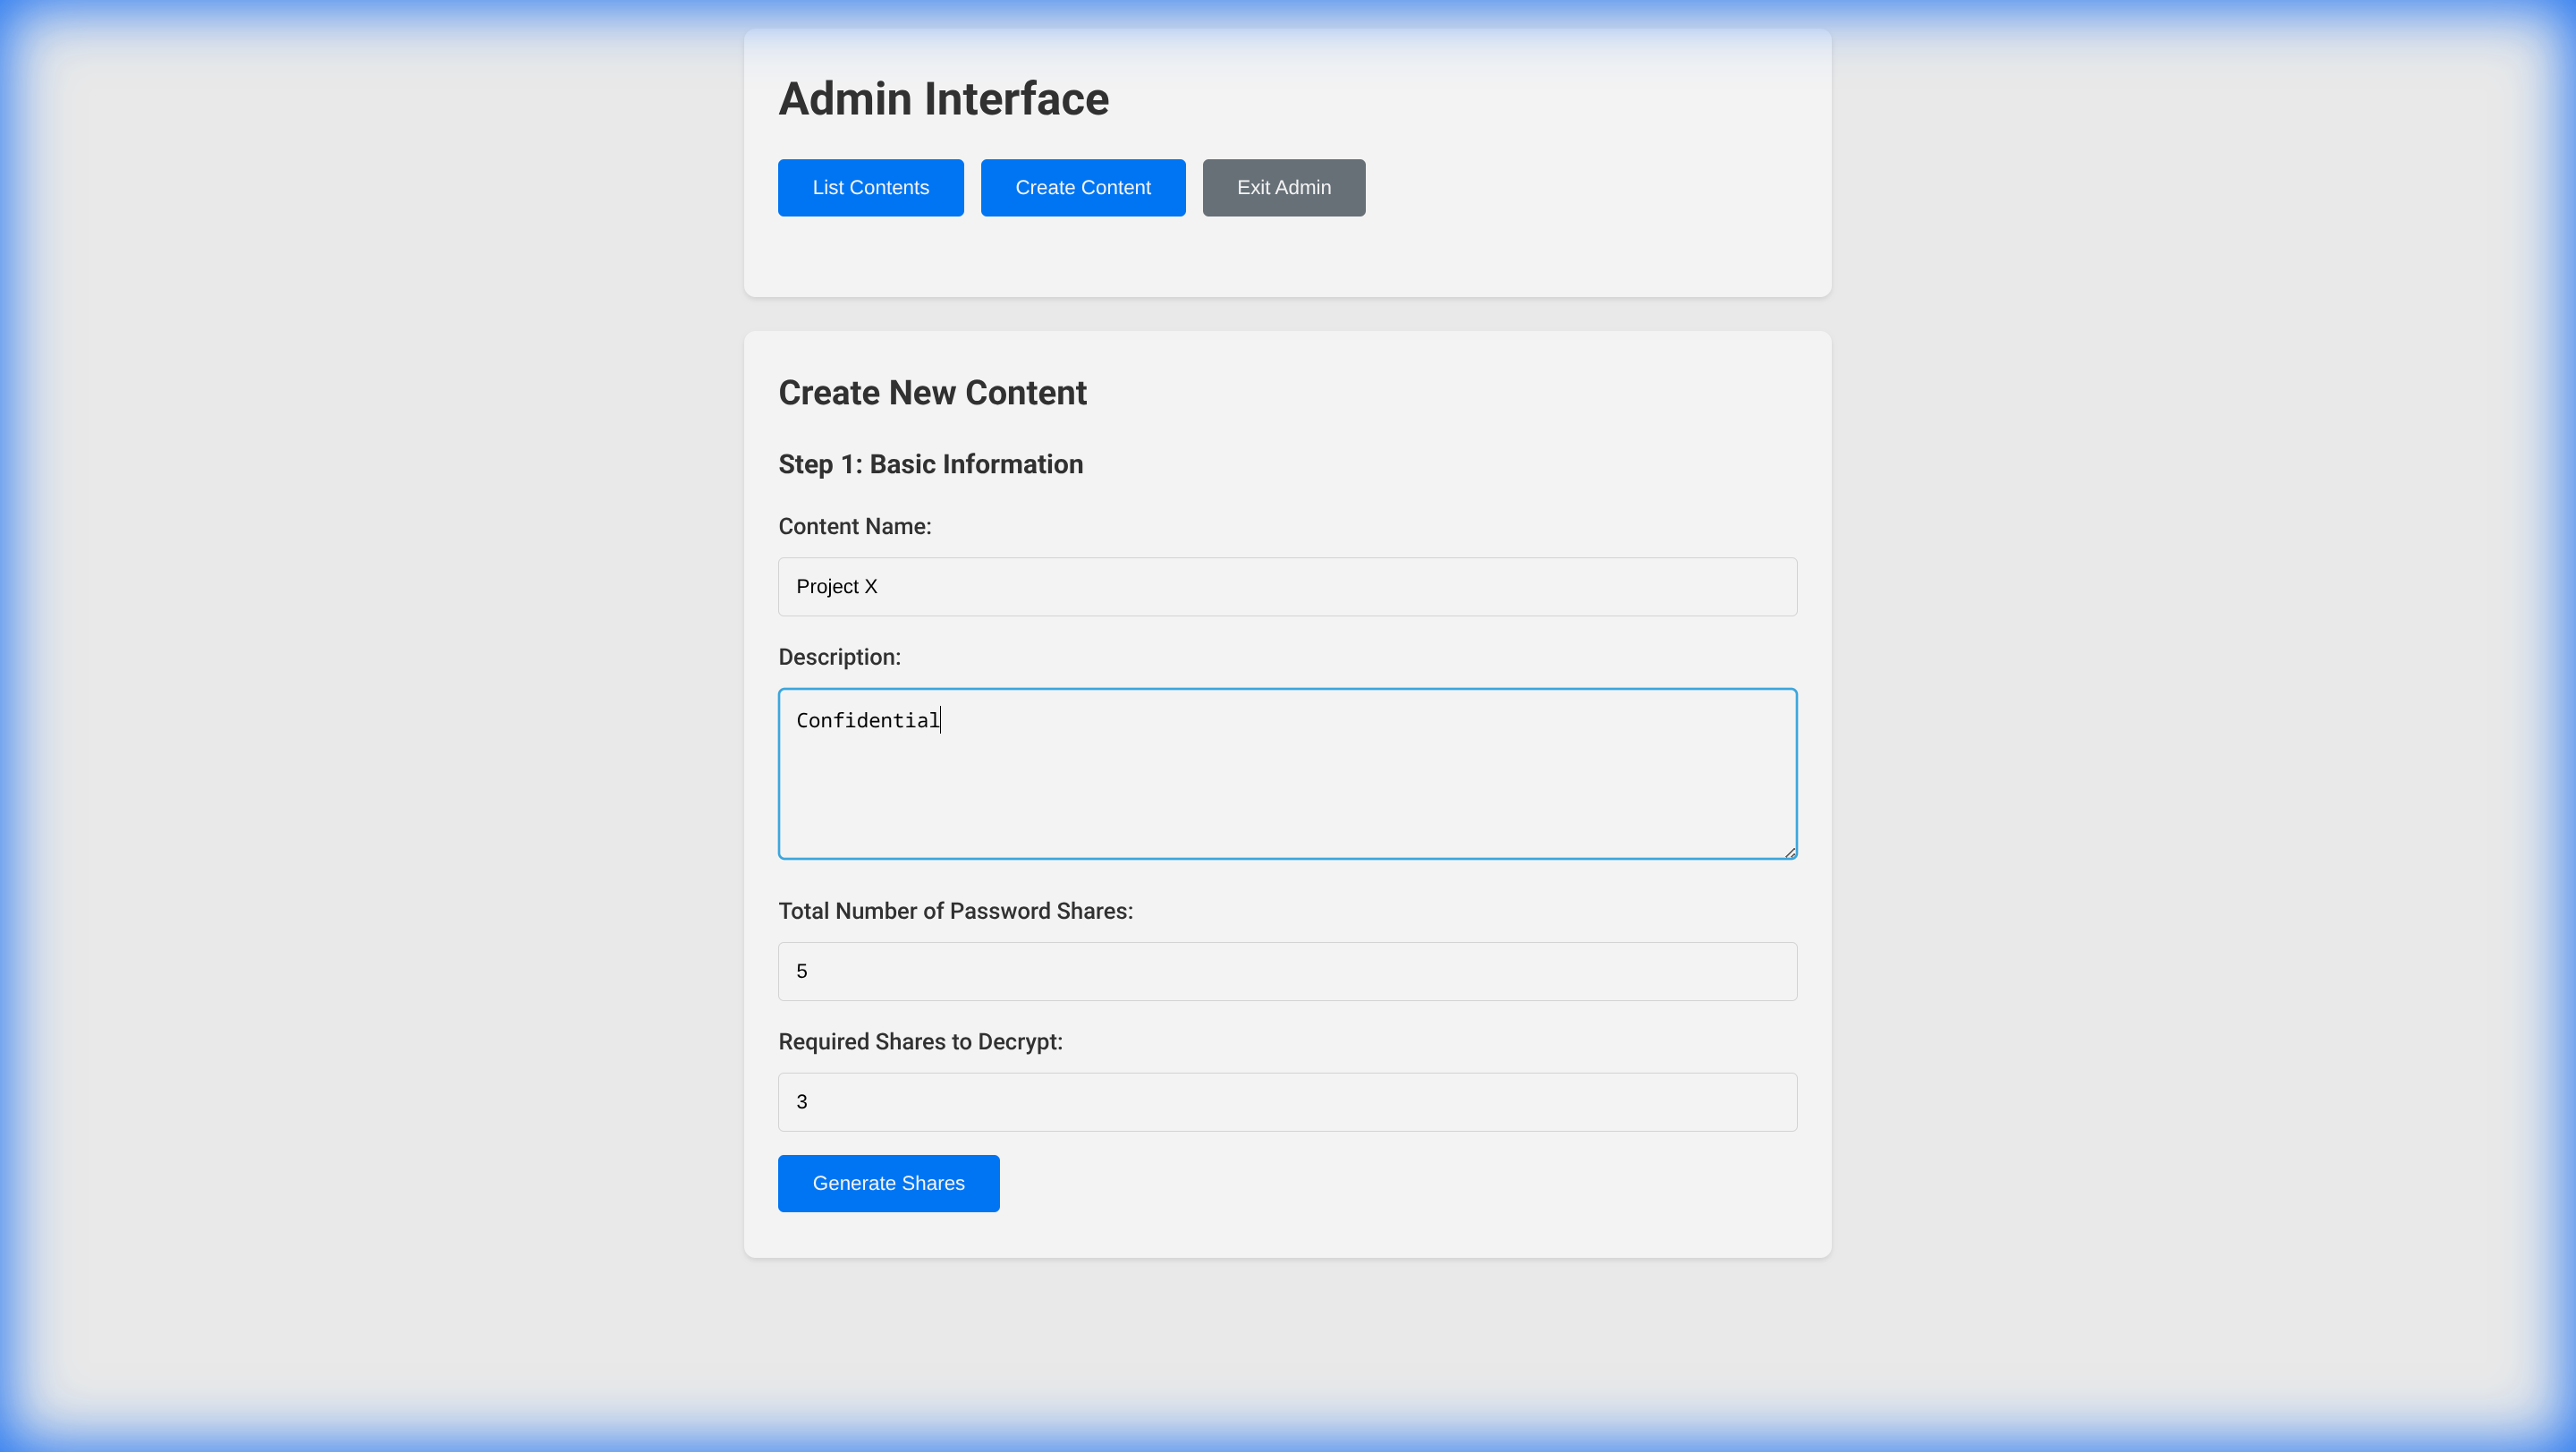
Task: Click the Project X text in name field
Action: 836,587
